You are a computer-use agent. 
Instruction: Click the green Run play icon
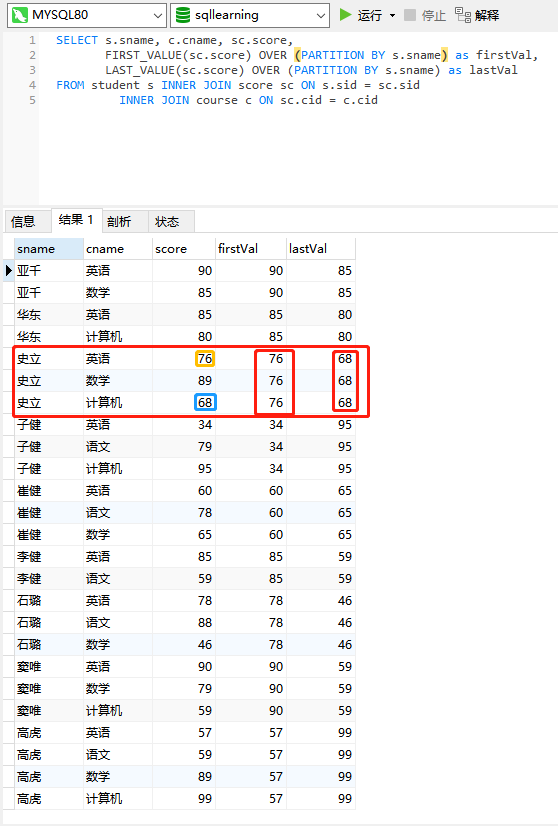[x=346, y=15]
